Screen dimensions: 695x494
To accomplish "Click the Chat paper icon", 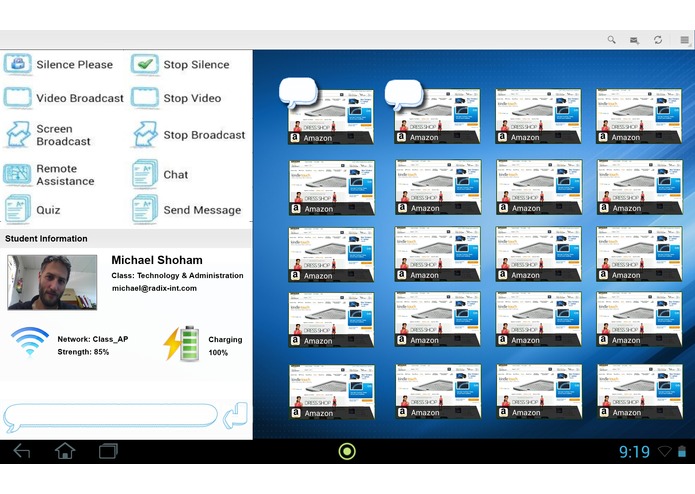I will 145,173.
